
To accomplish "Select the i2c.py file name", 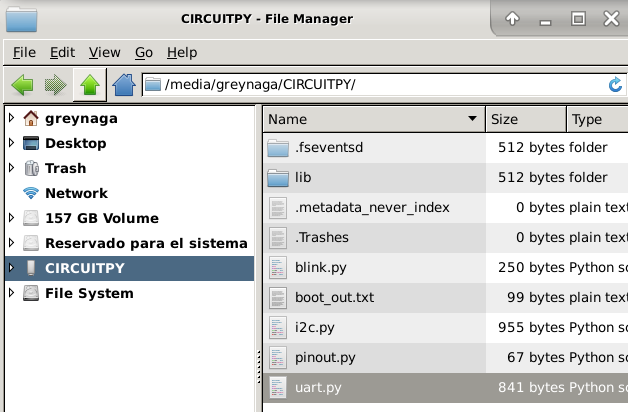I will (x=315, y=328).
